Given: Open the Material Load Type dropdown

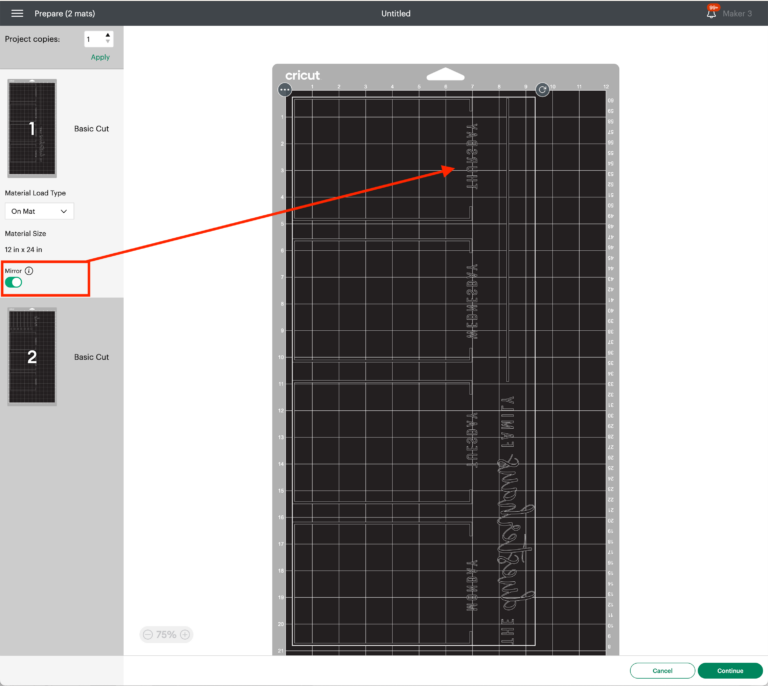Looking at the screenshot, I should [x=39, y=212].
